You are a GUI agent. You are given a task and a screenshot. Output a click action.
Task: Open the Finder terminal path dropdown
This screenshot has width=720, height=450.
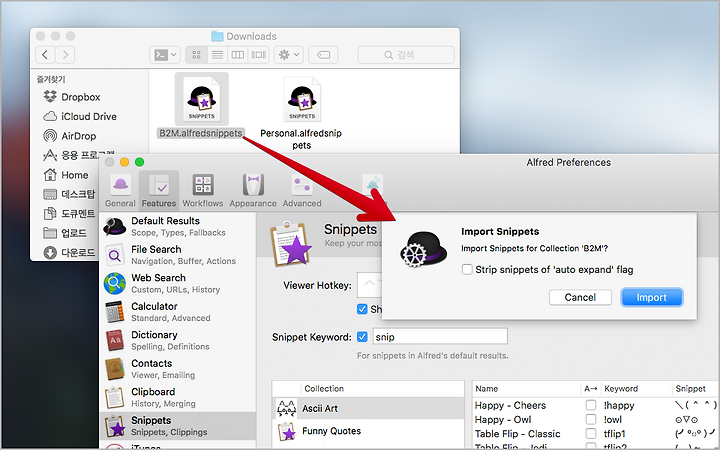pos(165,55)
